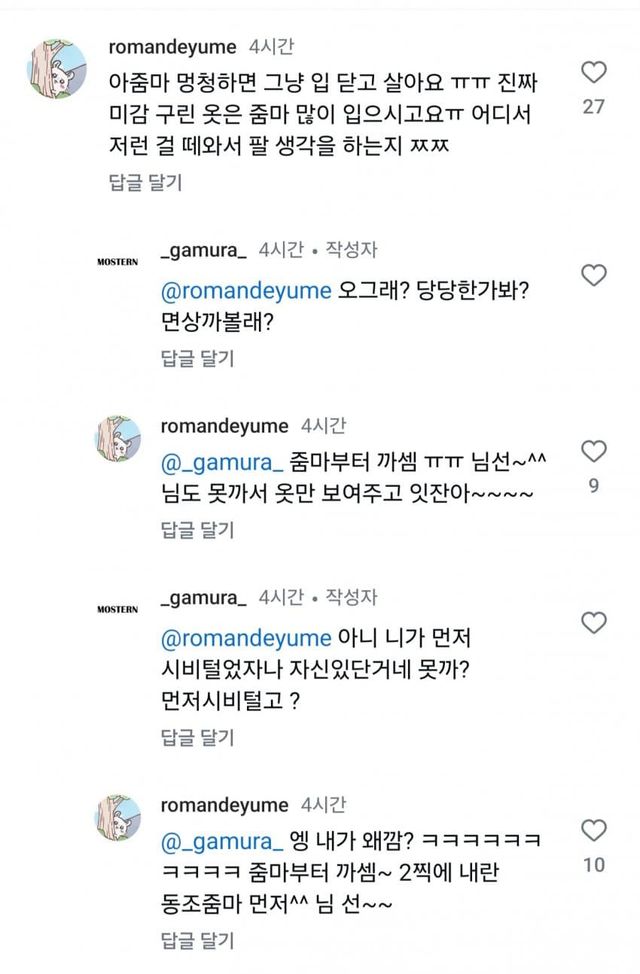Tap @_gamura_ mention before '줌마부터 까셈 ㅠㅠ'
640x974 pixels.
click(218, 461)
